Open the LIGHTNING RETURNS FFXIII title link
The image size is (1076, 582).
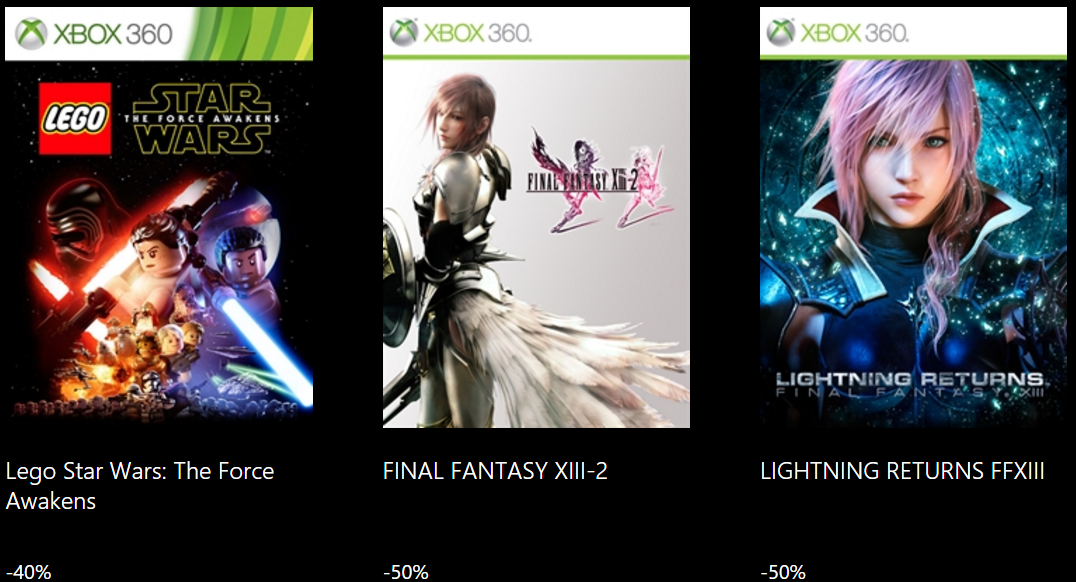click(x=902, y=471)
